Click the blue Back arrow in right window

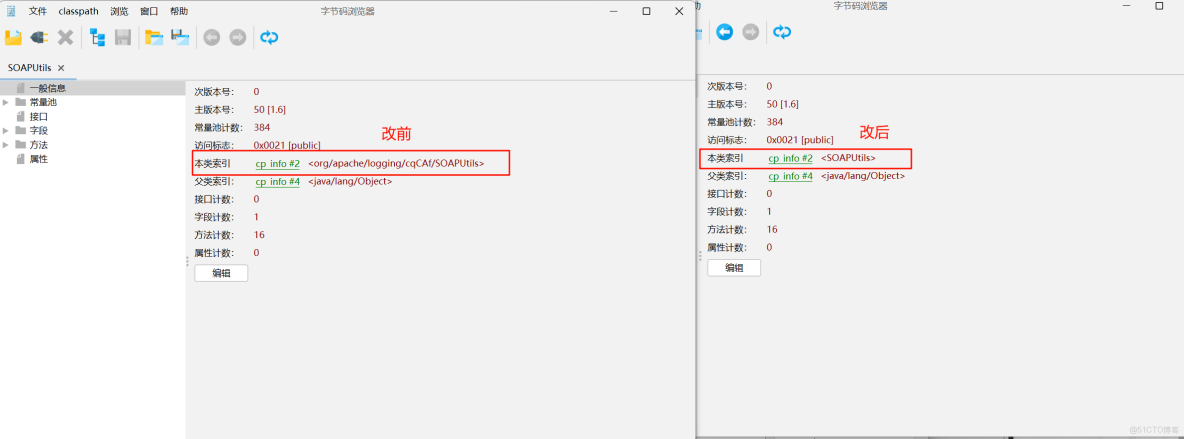click(x=725, y=32)
